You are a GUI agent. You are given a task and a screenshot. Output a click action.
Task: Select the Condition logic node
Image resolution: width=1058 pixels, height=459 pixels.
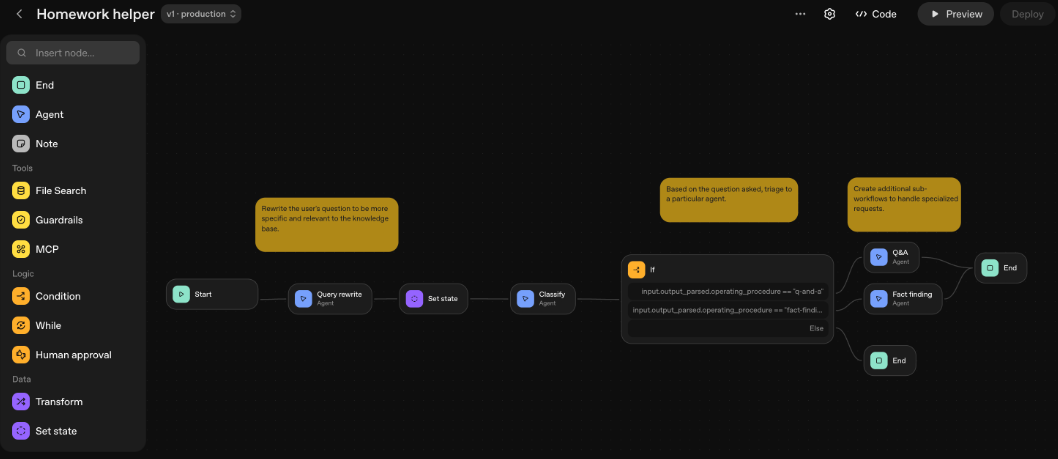[x=57, y=296]
